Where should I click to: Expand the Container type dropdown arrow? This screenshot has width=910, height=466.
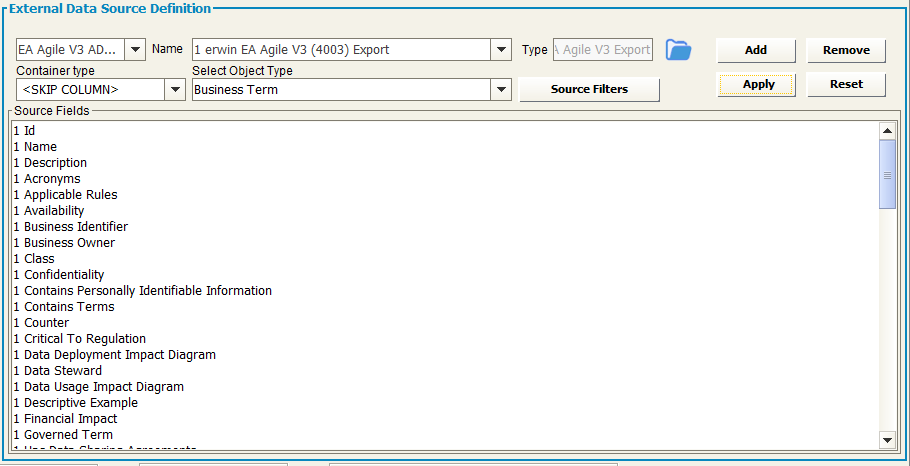tap(175, 90)
